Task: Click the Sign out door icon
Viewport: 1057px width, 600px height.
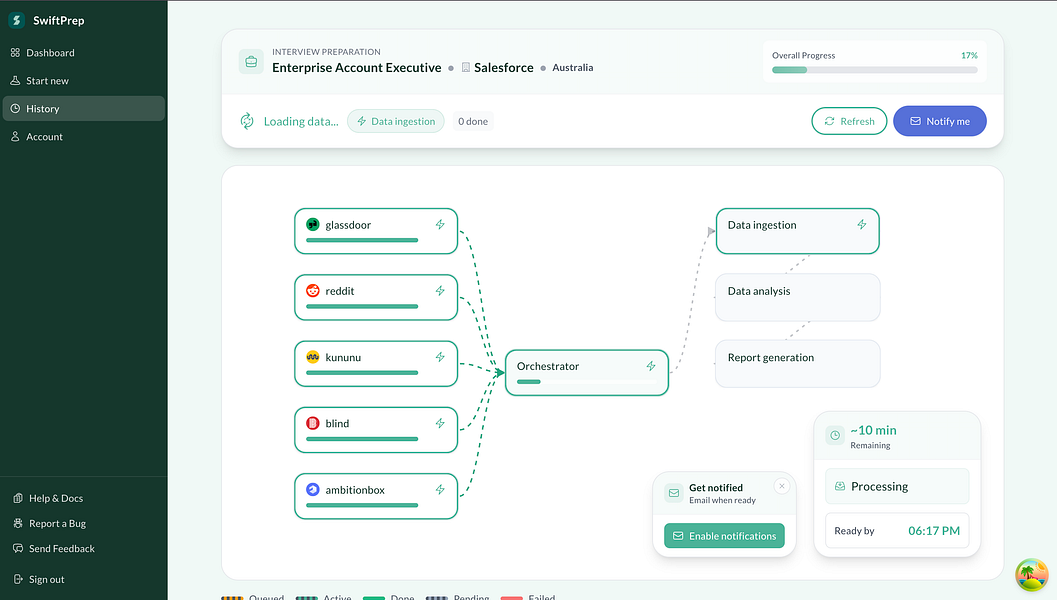Action: [x=18, y=579]
